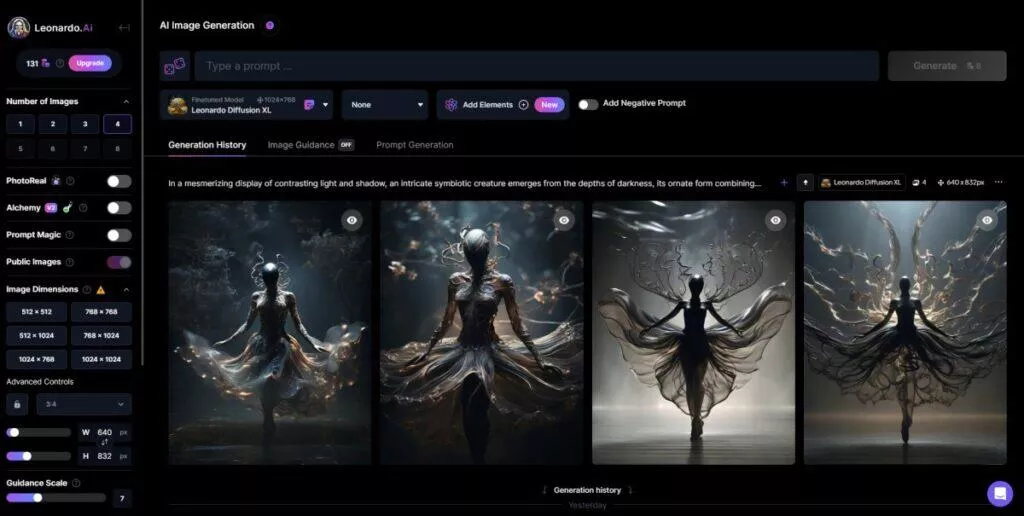Image resolution: width=1024 pixels, height=516 pixels.
Task: Open the Guidance Scale help icon
Action: [76, 483]
